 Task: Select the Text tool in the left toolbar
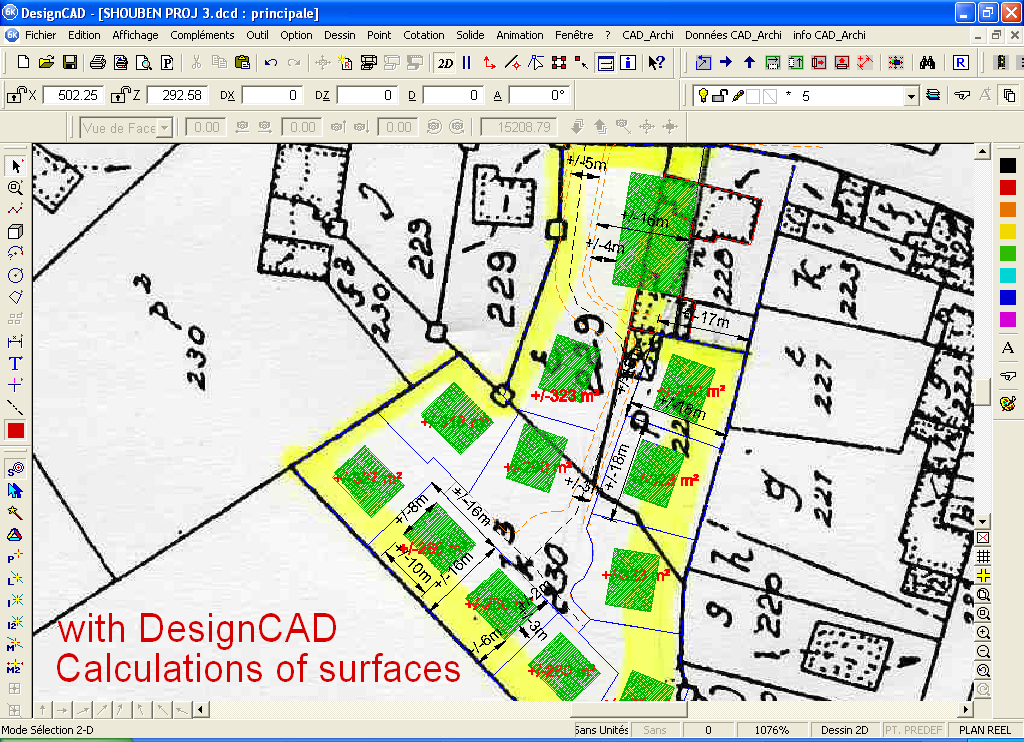(x=14, y=363)
